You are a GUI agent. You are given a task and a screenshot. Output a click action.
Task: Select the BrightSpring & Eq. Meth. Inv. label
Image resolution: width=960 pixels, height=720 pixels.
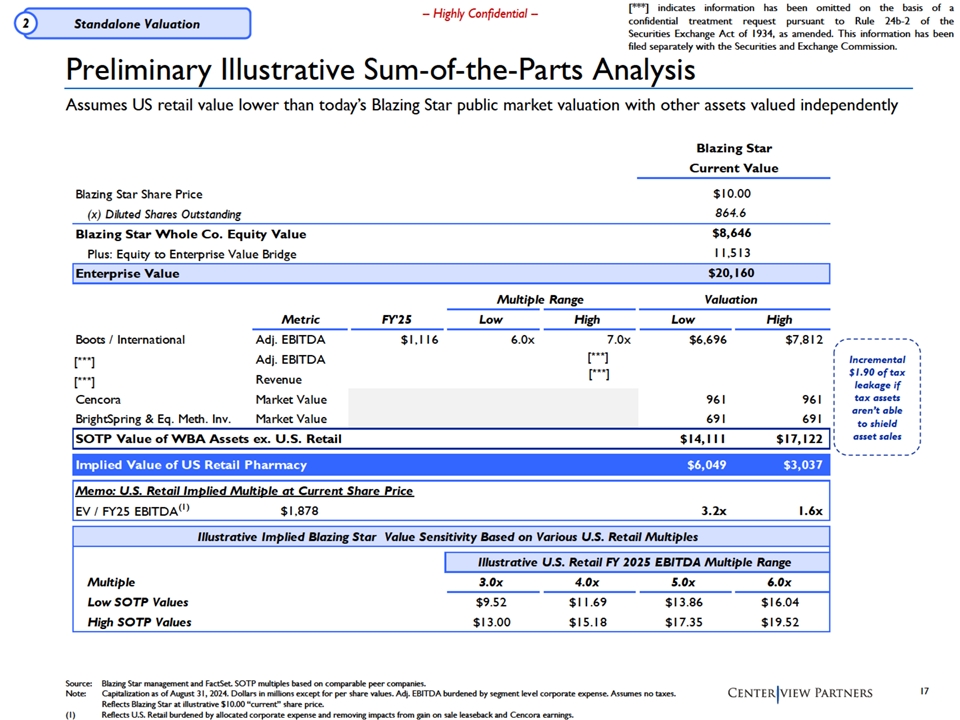point(153,419)
